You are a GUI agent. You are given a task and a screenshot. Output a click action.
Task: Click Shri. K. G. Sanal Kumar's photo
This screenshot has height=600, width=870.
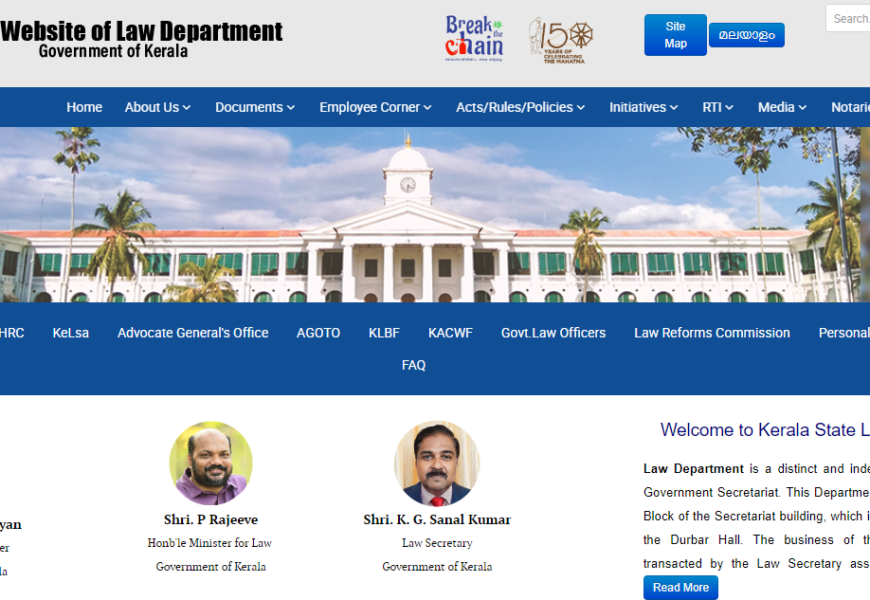tap(437, 463)
